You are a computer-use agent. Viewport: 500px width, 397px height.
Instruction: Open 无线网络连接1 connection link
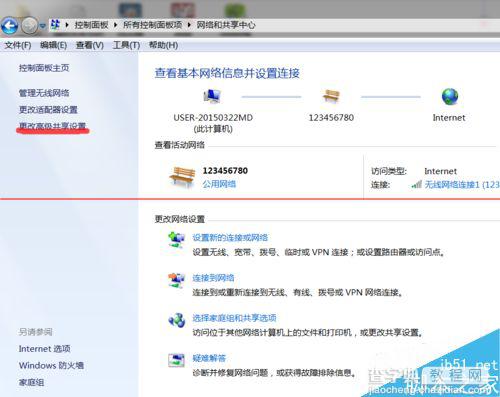click(462, 185)
